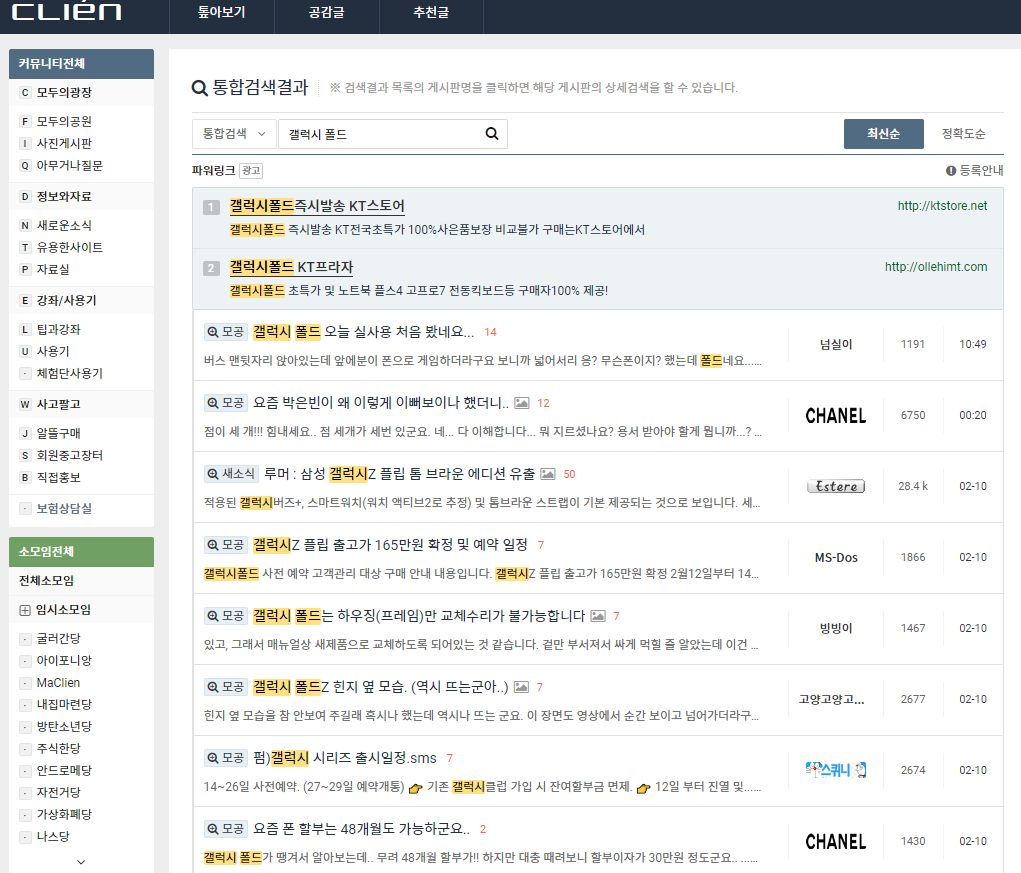Open 등록안내 link

point(981,171)
